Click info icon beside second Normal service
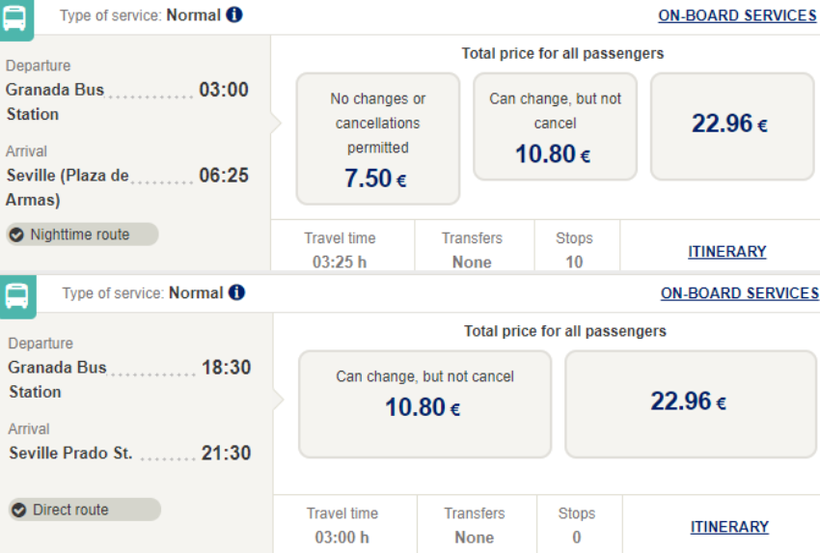 coord(236,293)
